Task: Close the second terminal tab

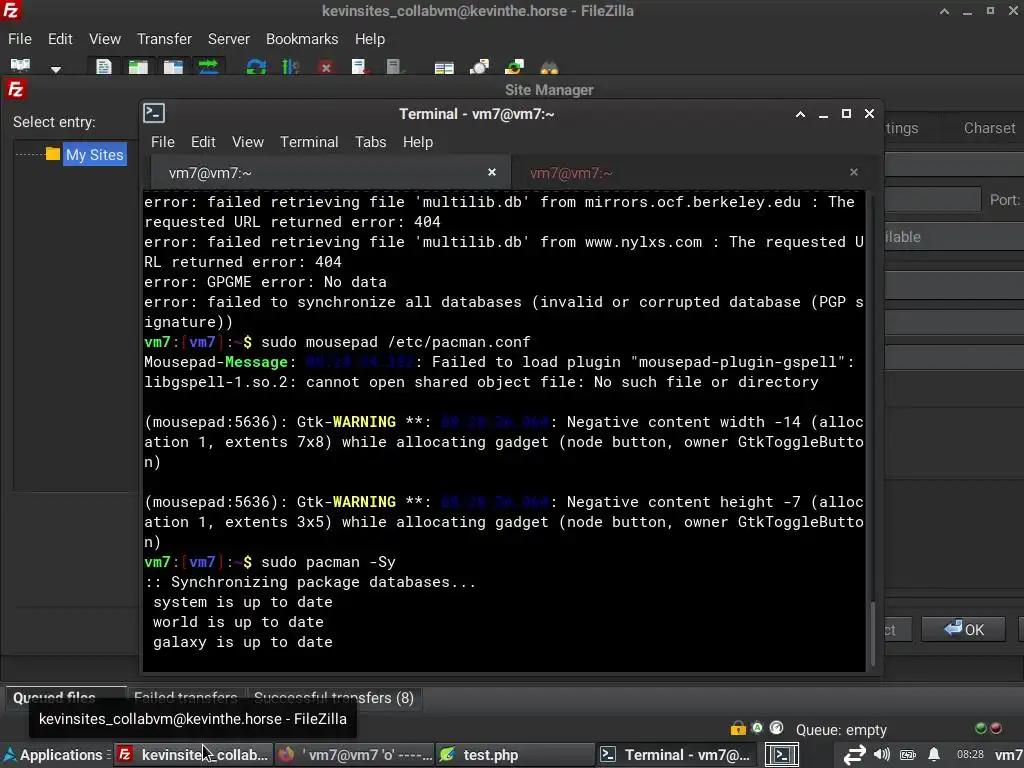Action: [854, 172]
